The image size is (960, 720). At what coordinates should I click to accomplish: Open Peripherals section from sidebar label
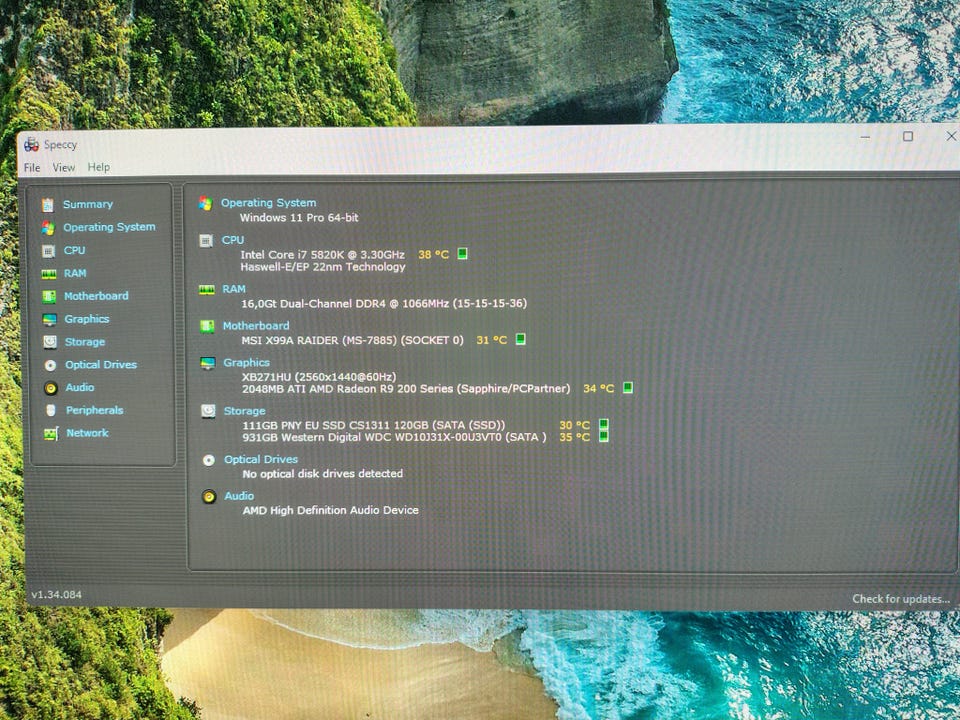(x=95, y=410)
